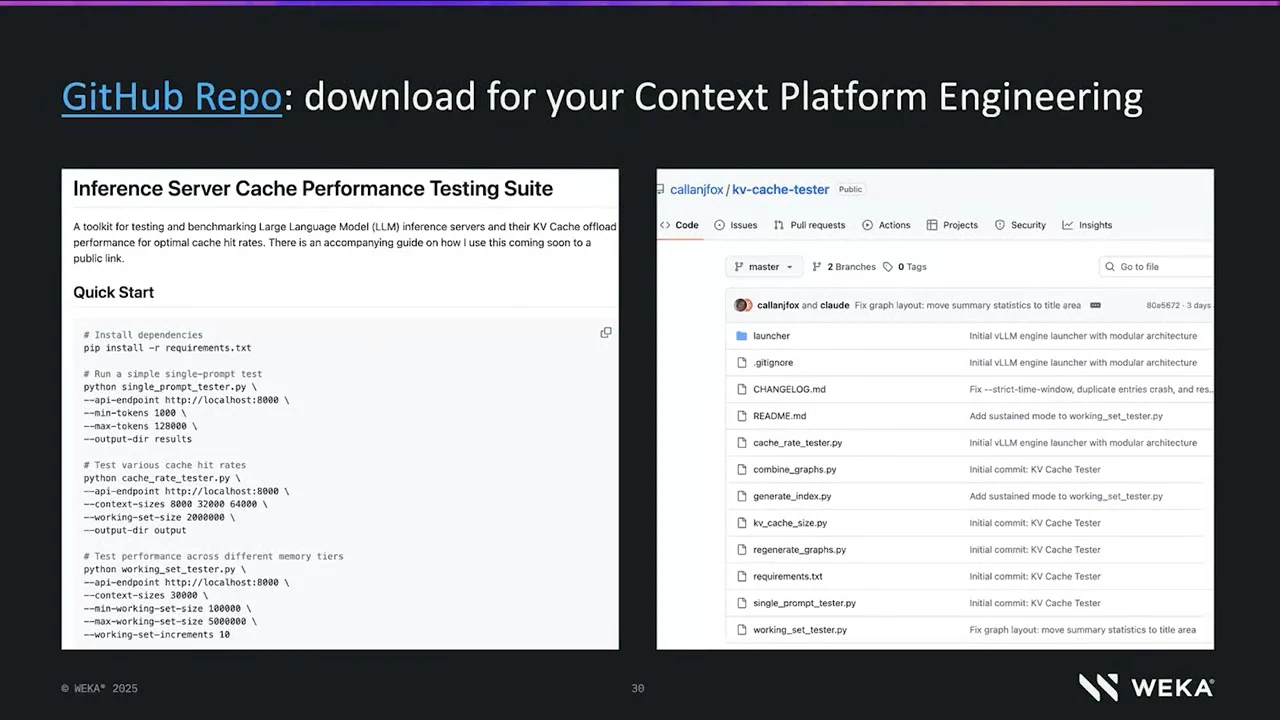This screenshot has height=720, width=1280.
Task: Open the Pull requests tab
Action: click(x=810, y=225)
